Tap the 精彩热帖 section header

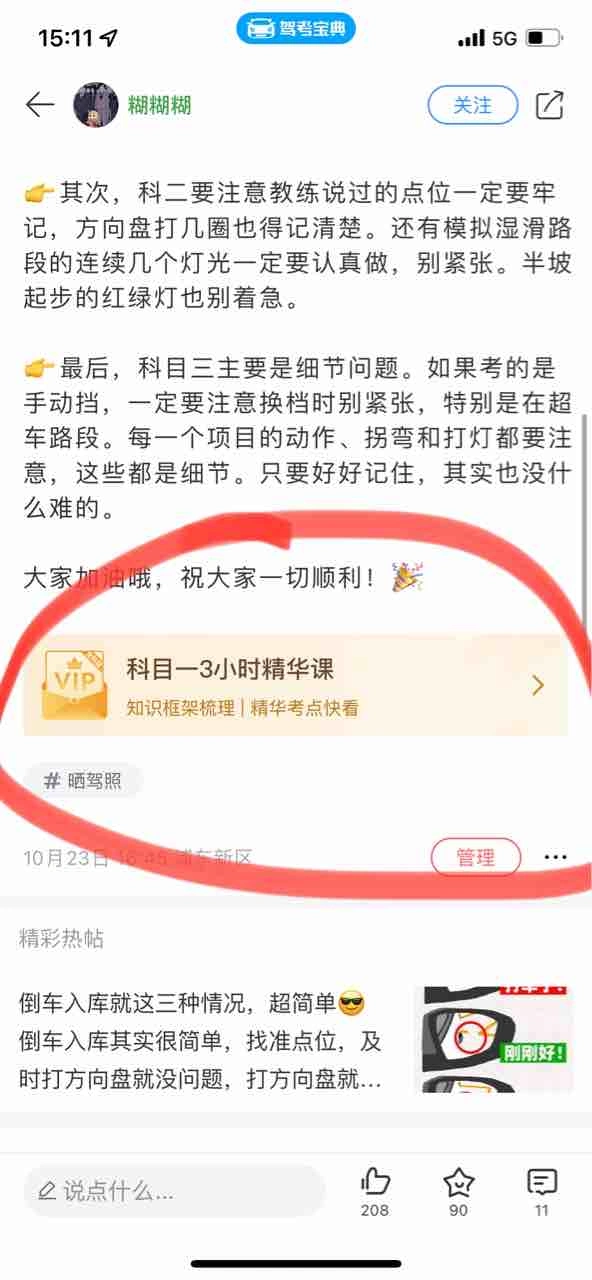61,938
